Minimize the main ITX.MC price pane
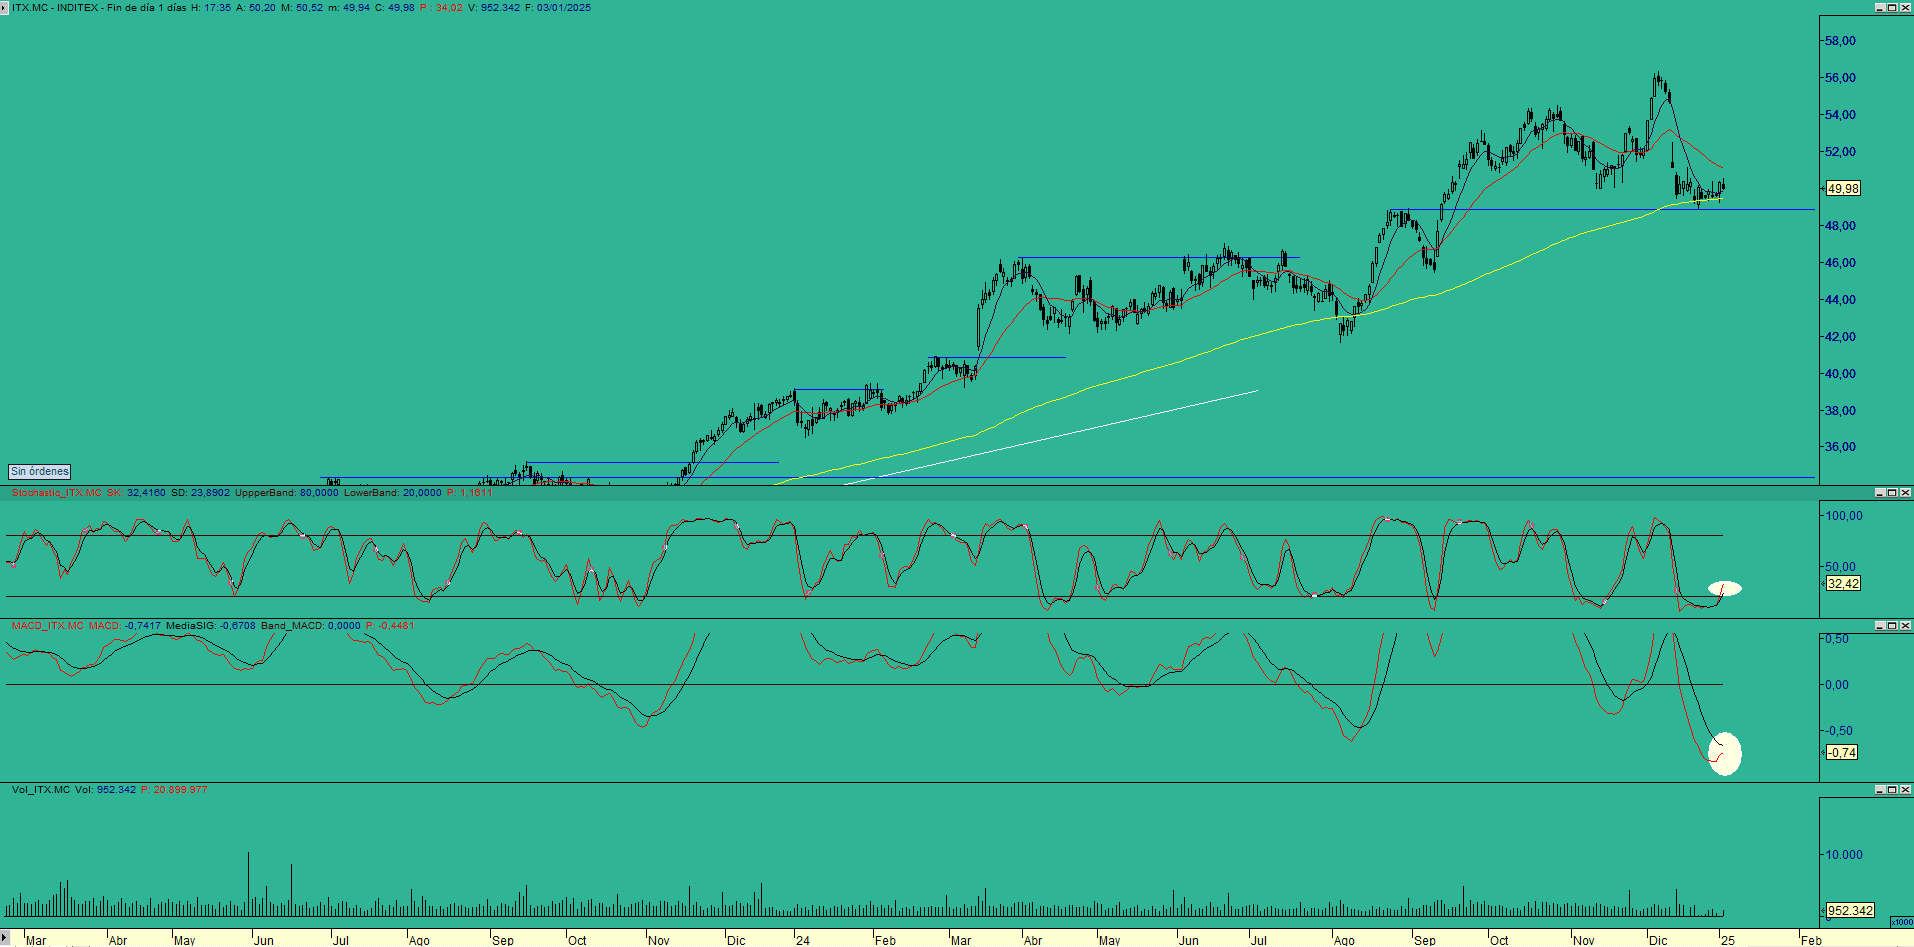 tap(1879, 7)
